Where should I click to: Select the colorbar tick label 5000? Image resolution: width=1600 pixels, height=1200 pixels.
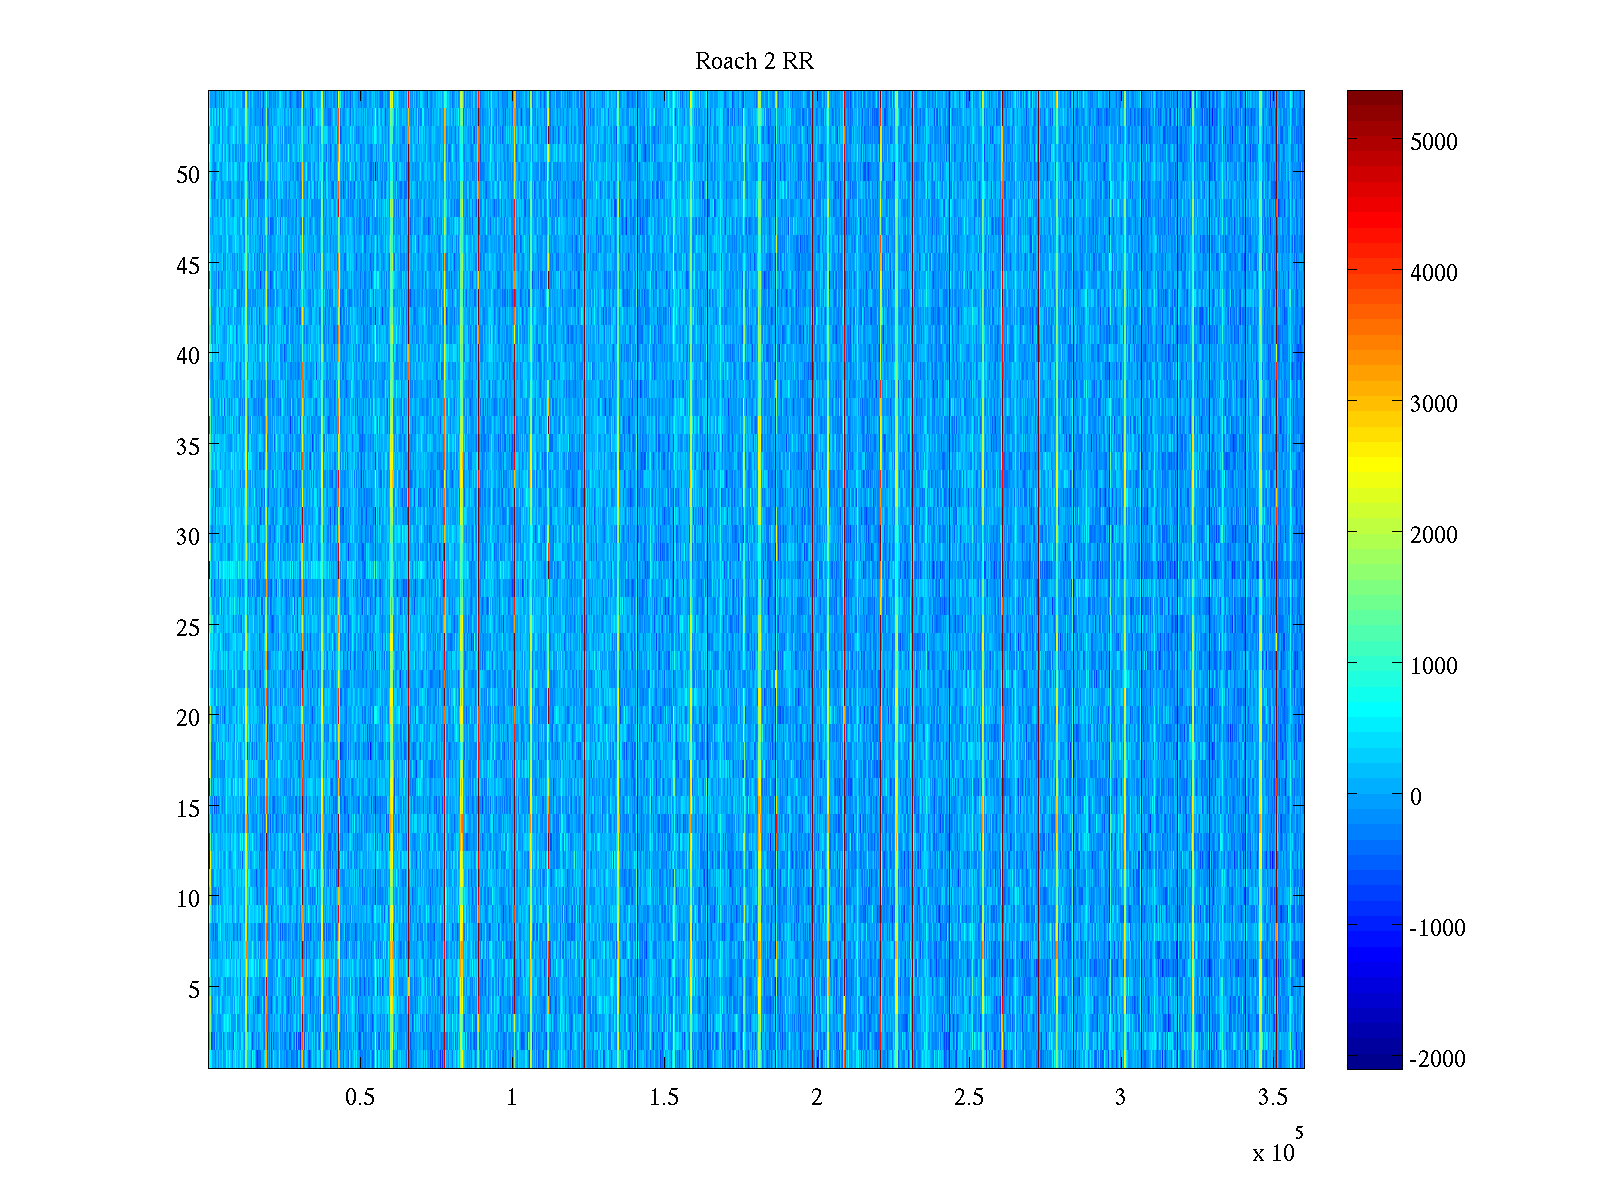[x=1433, y=142]
